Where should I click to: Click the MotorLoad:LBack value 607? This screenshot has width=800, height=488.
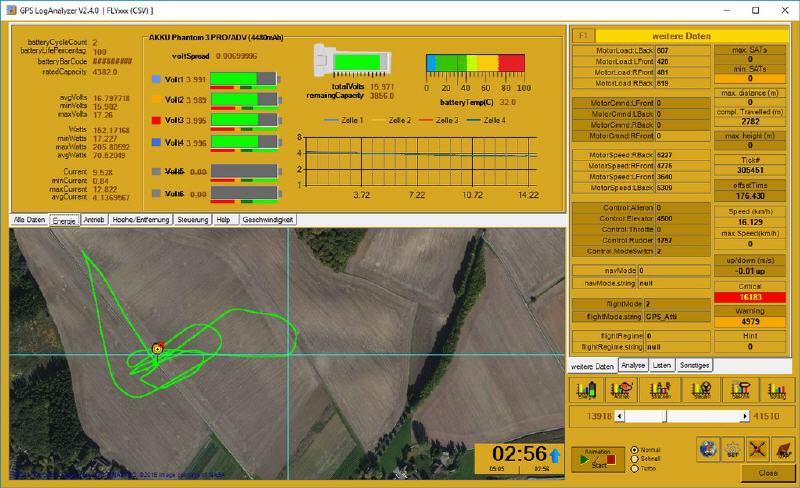[x=682, y=51]
